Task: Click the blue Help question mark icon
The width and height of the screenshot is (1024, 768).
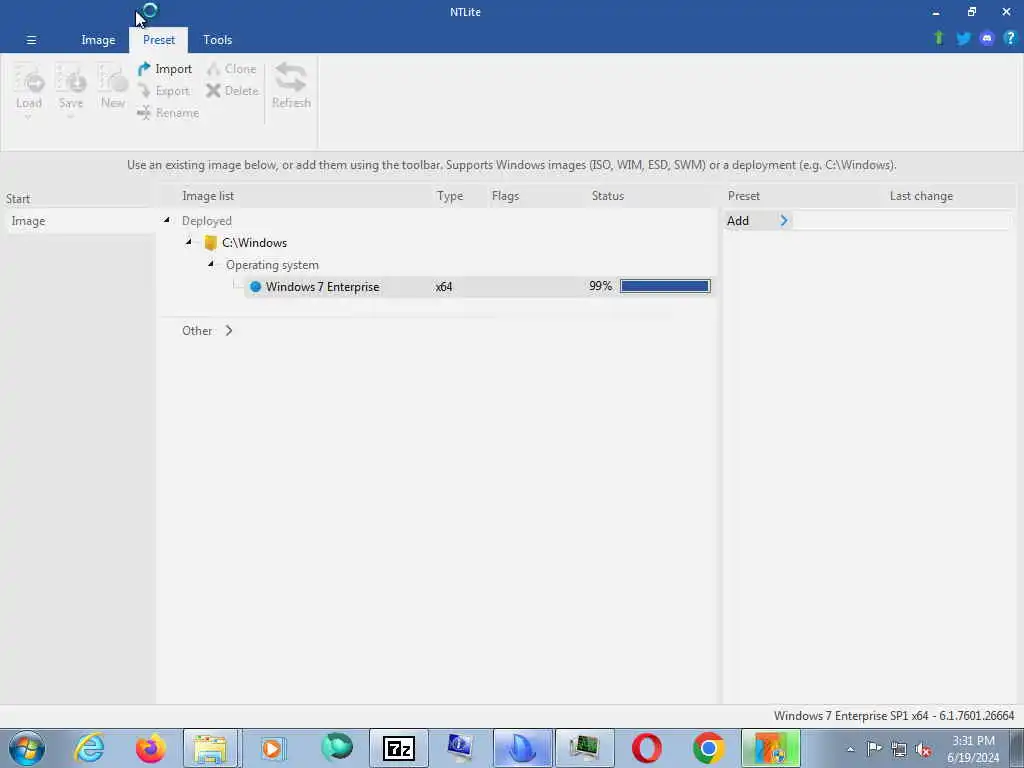Action: click(1010, 38)
